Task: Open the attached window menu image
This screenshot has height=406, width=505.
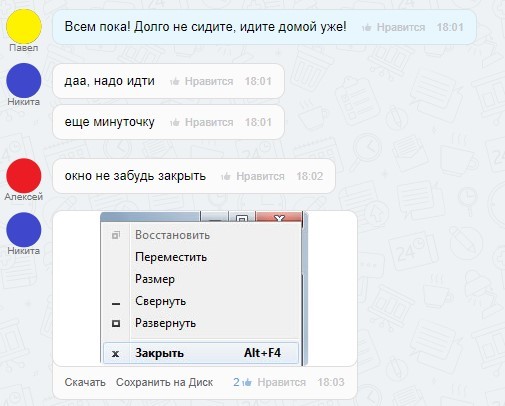Action: coord(204,288)
